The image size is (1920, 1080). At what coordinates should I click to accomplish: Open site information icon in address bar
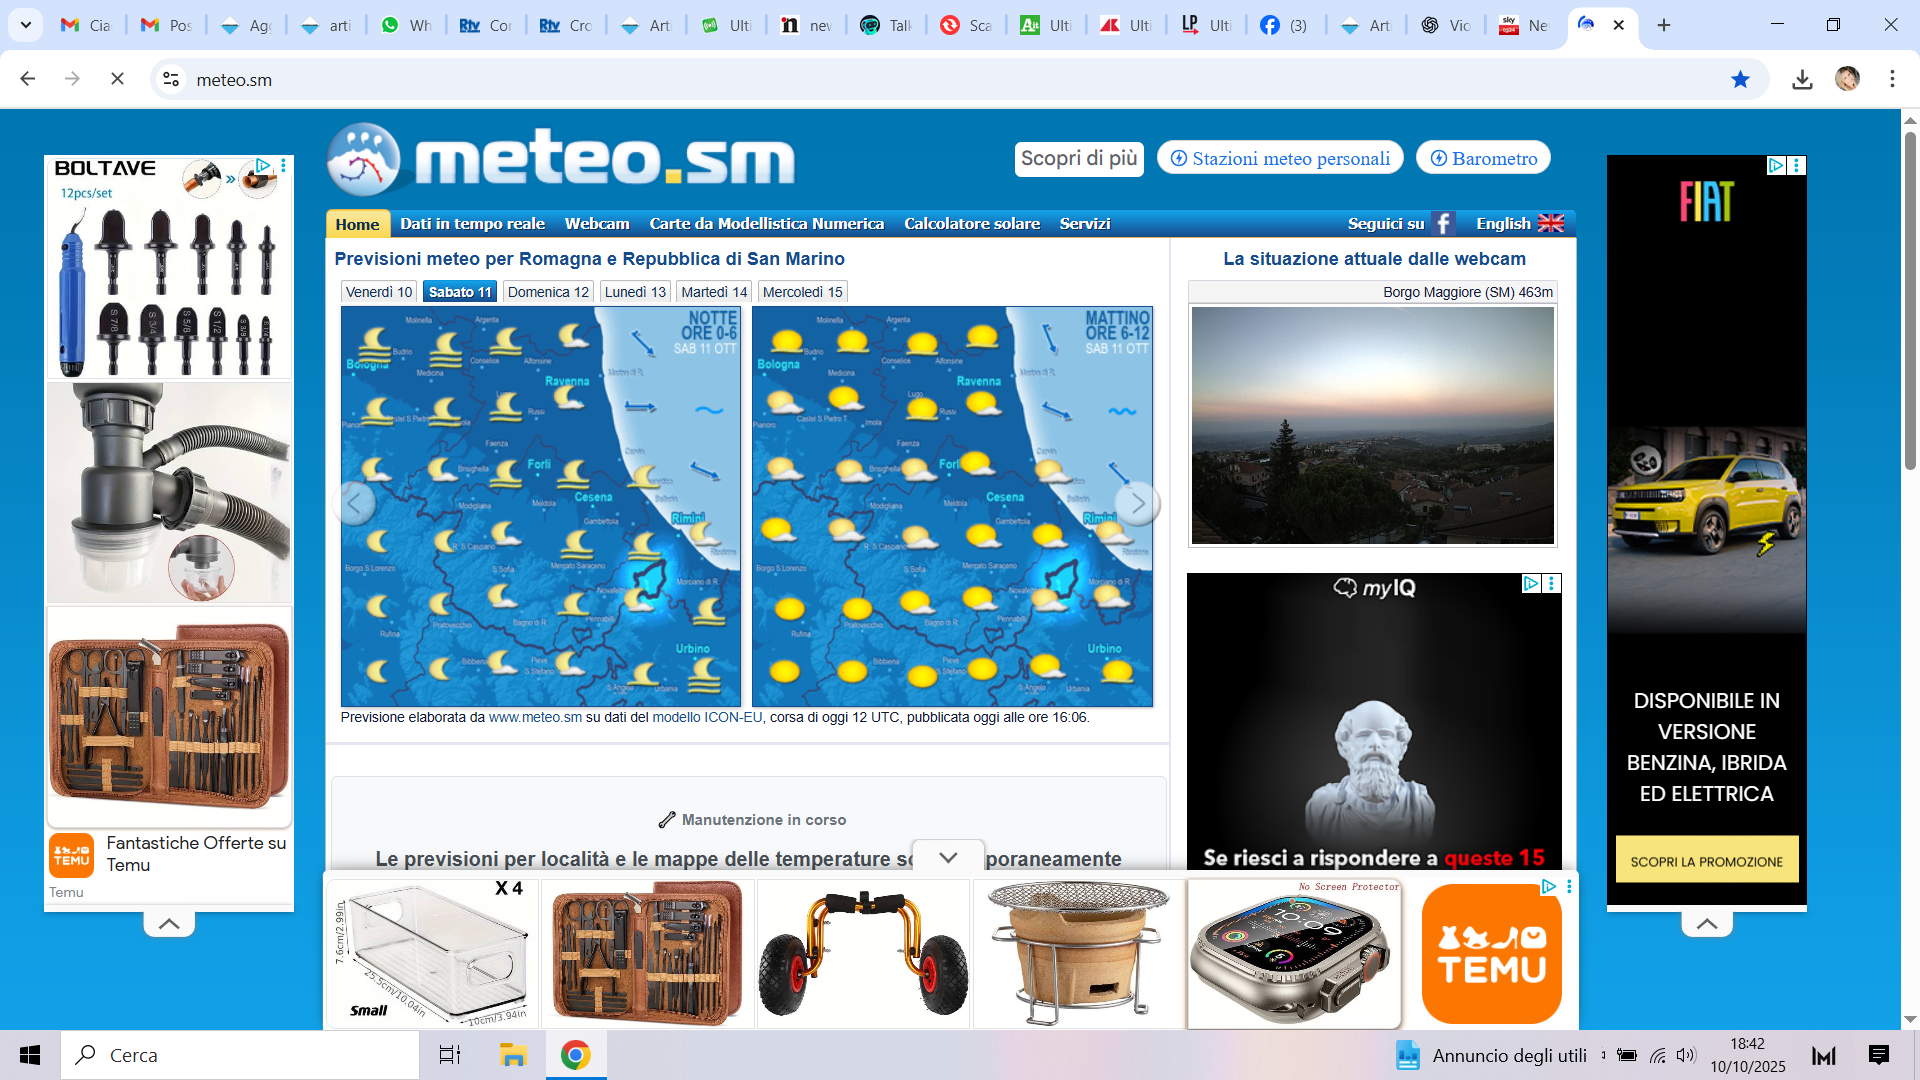[x=171, y=79]
